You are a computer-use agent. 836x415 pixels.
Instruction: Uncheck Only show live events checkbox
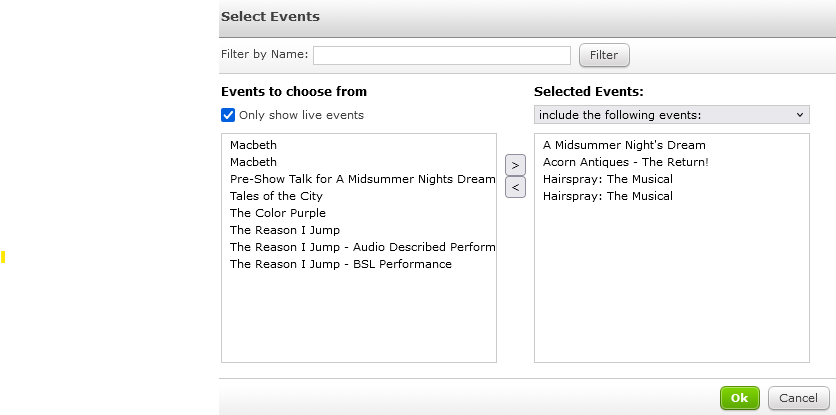coord(228,115)
